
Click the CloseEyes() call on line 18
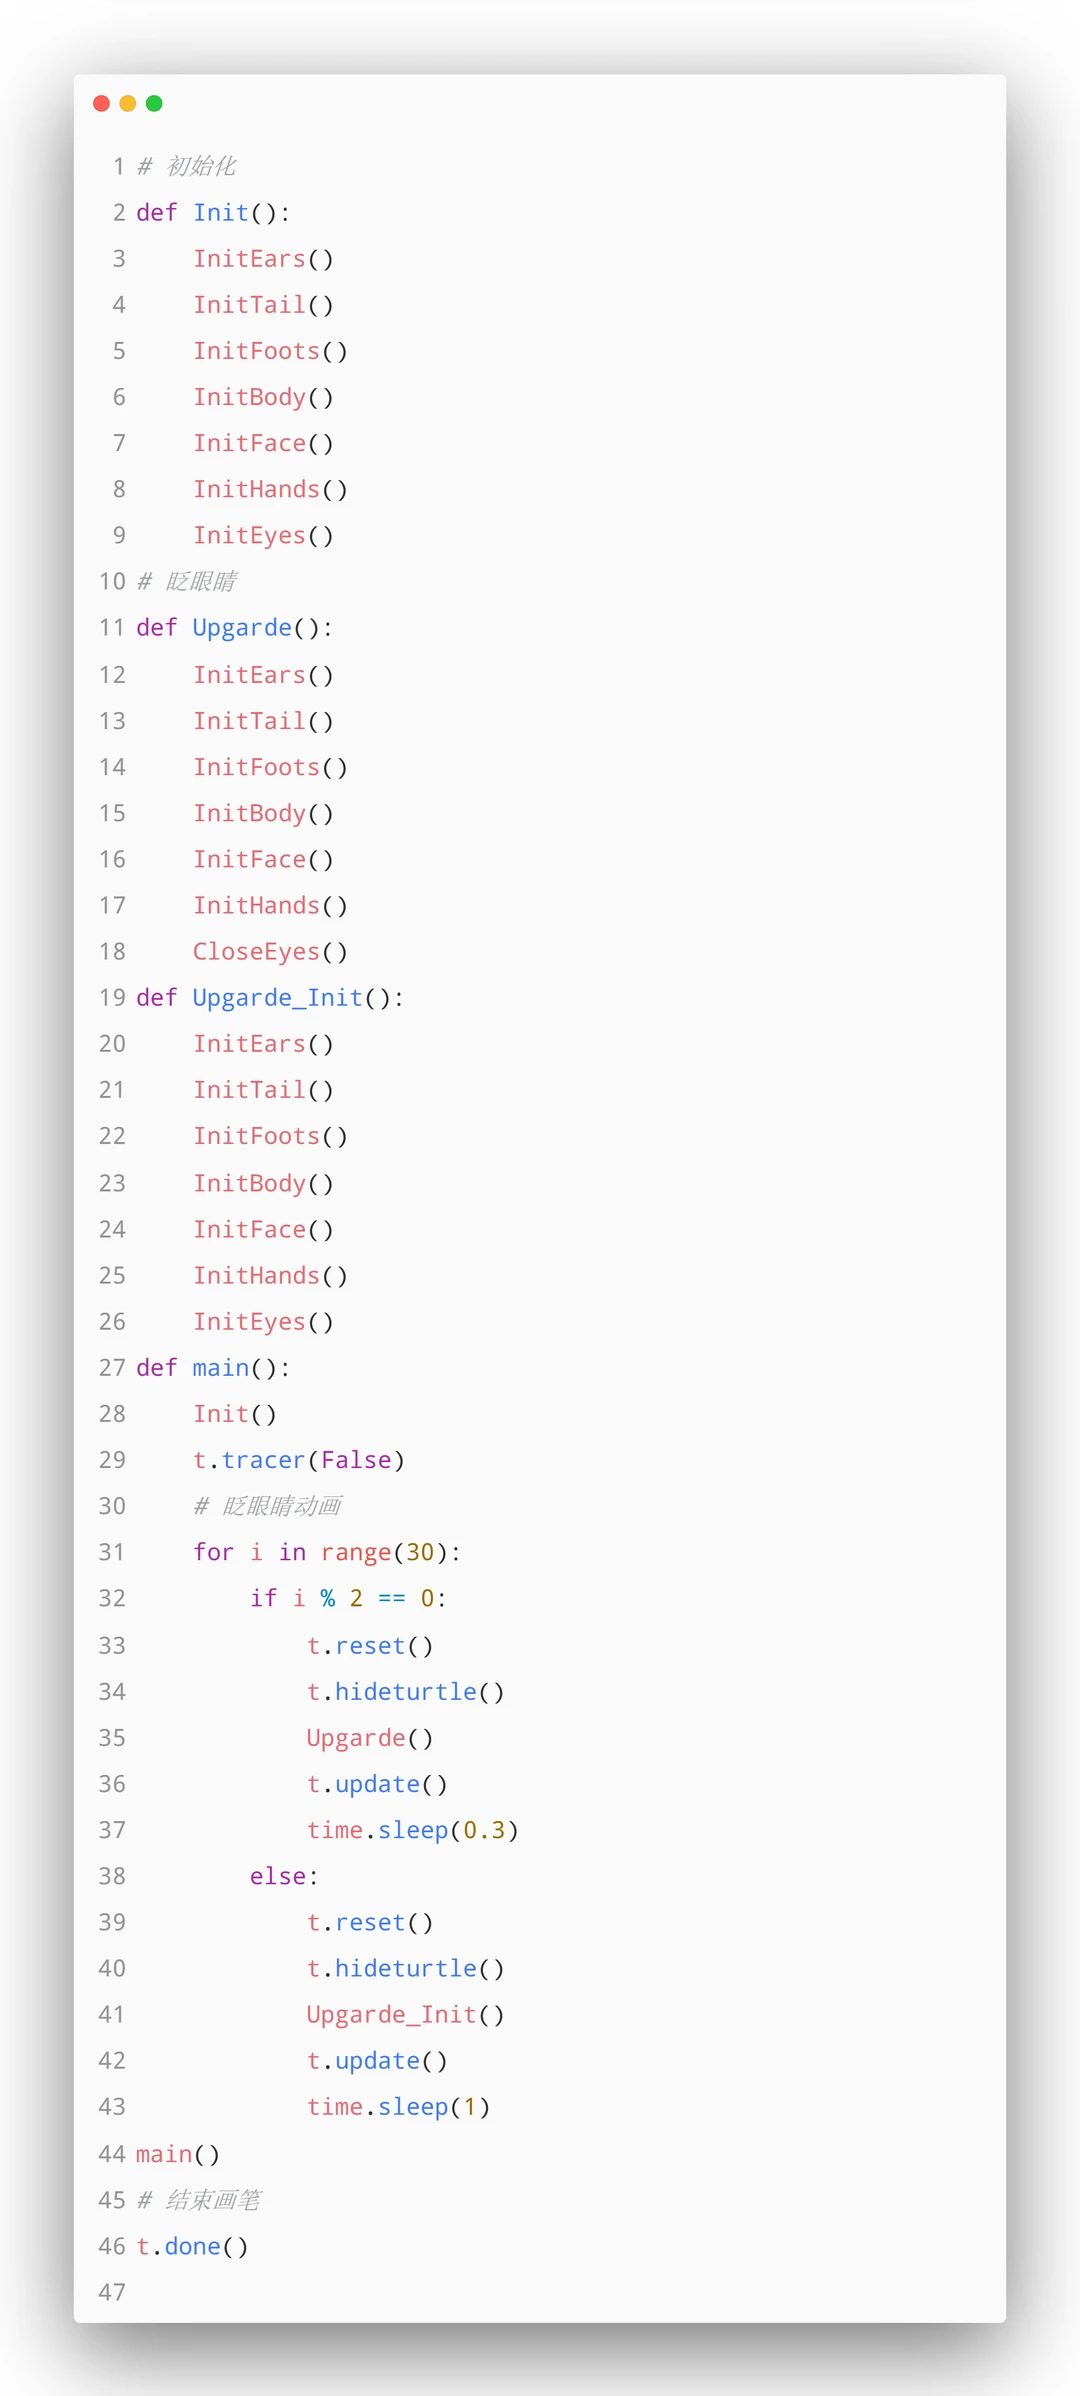click(x=270, y=952)
